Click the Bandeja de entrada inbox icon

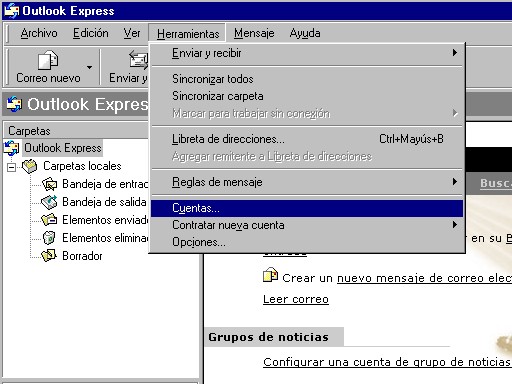pos(49,184)
